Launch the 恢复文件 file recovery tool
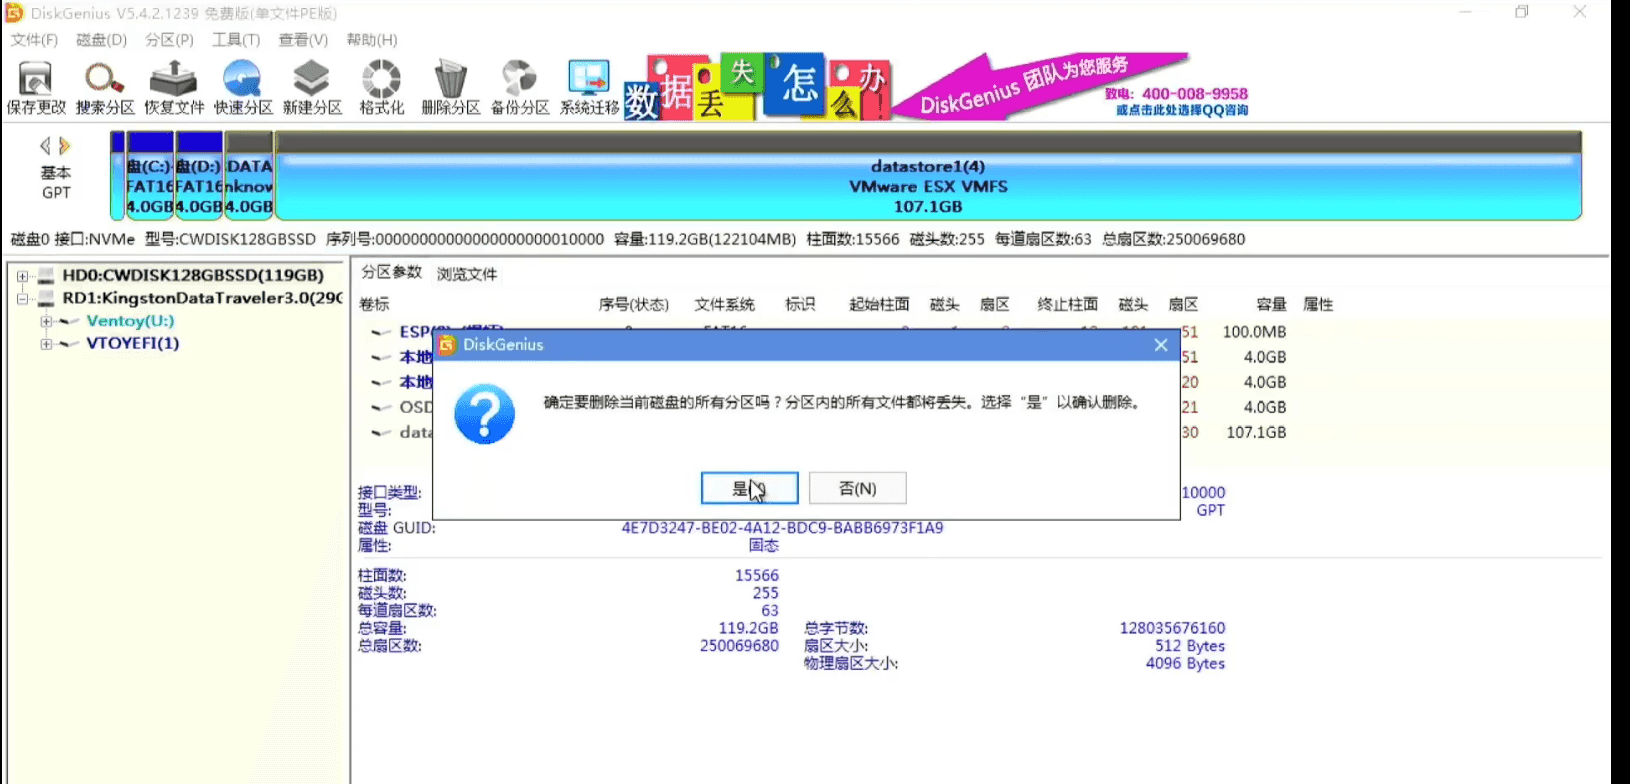Image resolution: width=1630 pixels, height=784 pixels. coord(174,87)
